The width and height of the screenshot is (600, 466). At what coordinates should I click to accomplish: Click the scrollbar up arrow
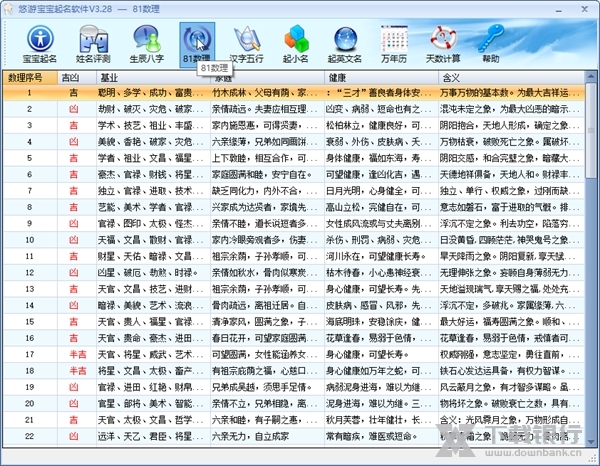(x=590, y=77)
